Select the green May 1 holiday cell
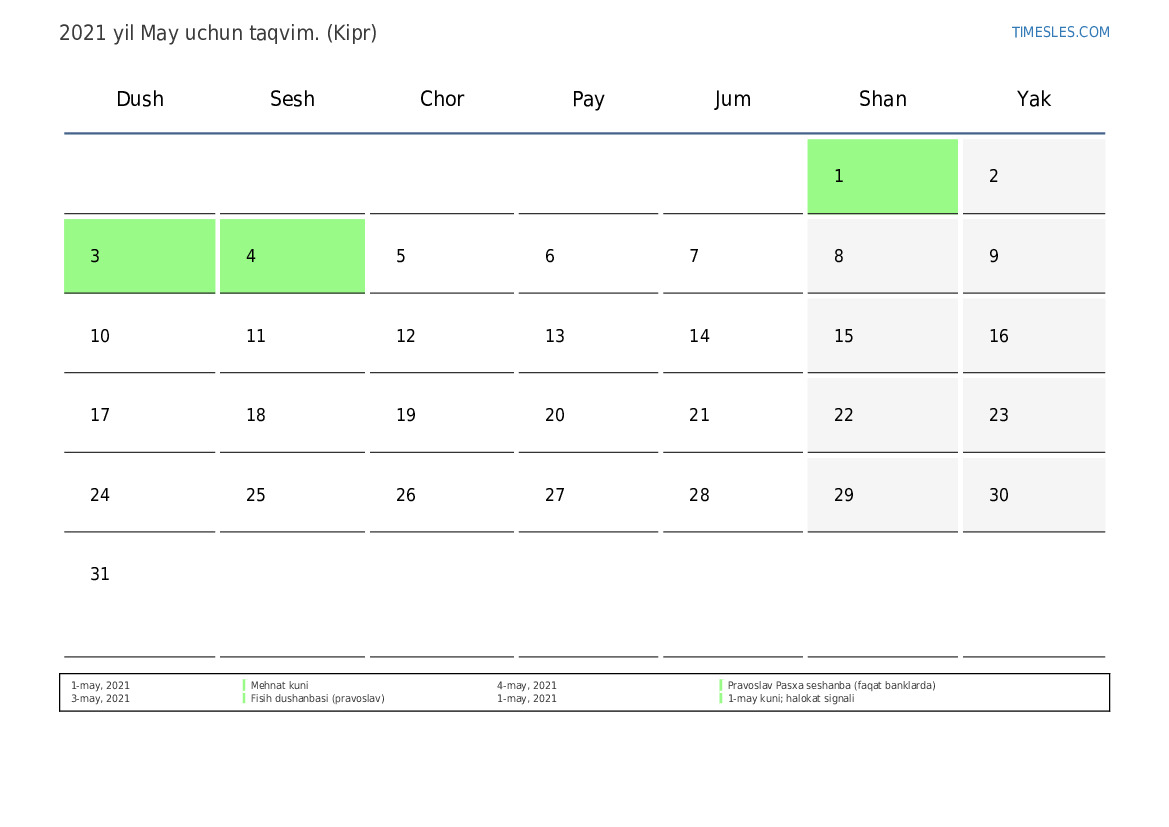Screen dimensions: 1169x827 pyautogui.click(x=882, y=176)
